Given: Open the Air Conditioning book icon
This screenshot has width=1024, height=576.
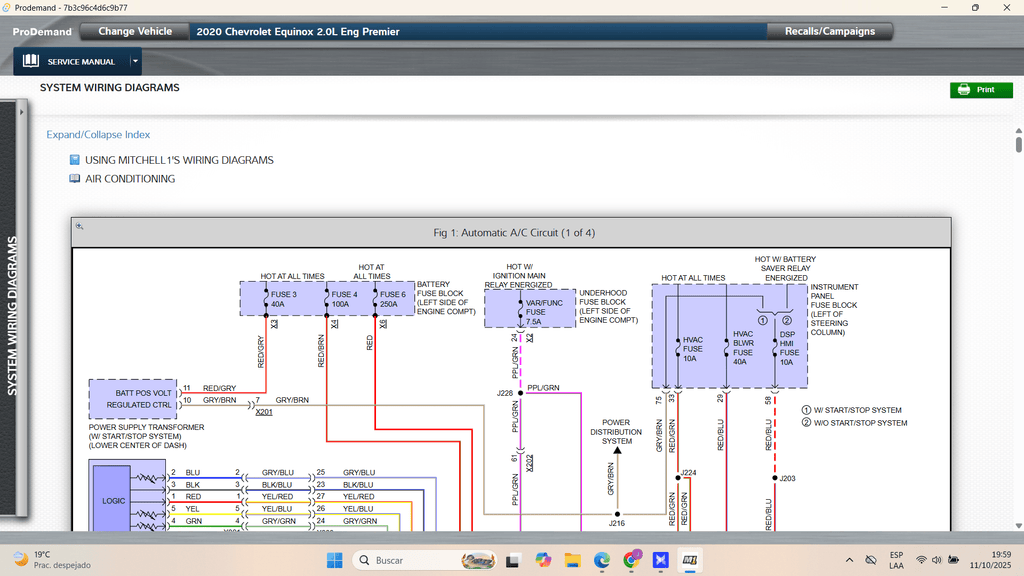Looking at the screenshot, I should pyautogui.click(x=75, y=179).
